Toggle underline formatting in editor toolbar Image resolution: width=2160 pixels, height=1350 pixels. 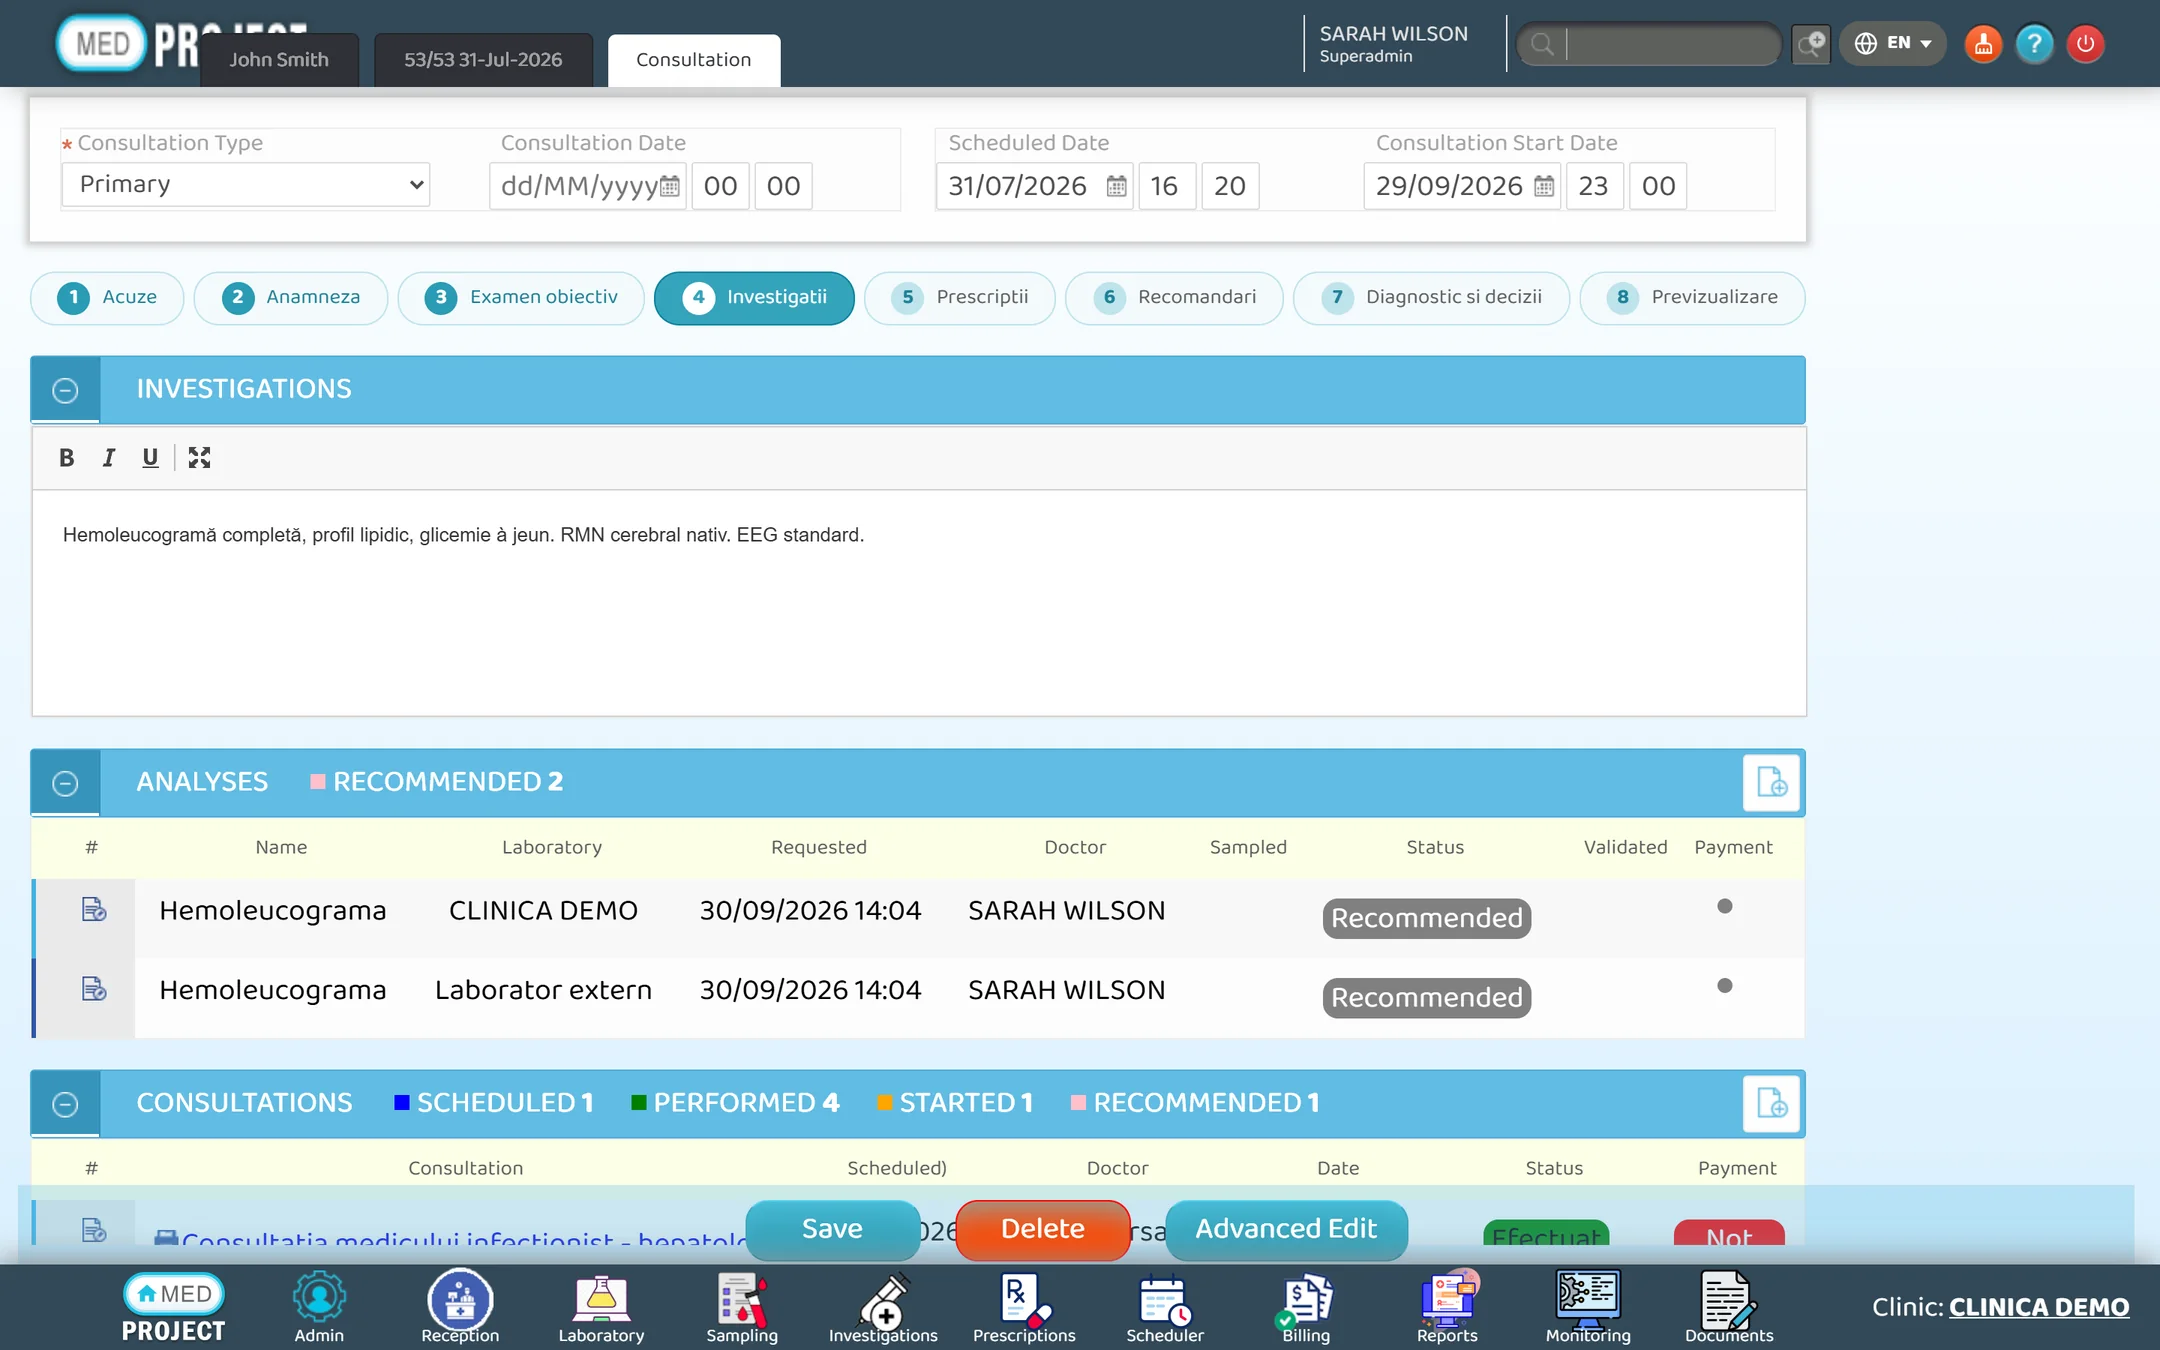point(150,458)
